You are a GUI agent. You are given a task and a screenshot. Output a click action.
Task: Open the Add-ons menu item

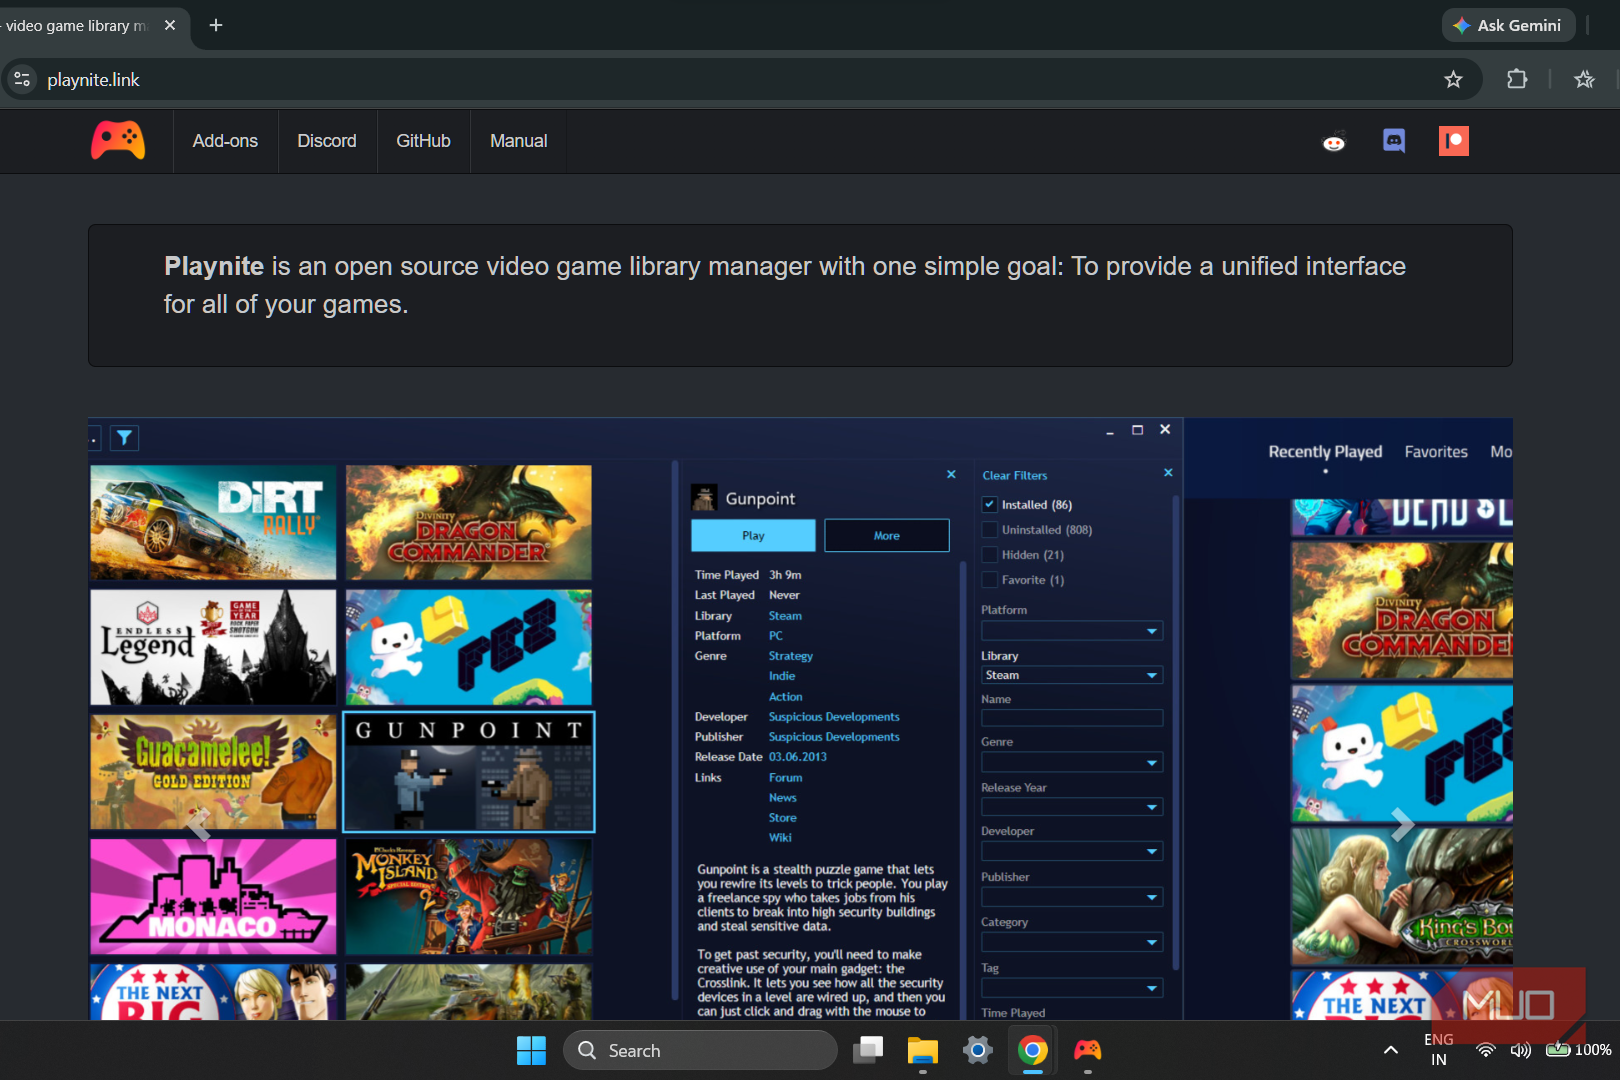pos(225,141)
